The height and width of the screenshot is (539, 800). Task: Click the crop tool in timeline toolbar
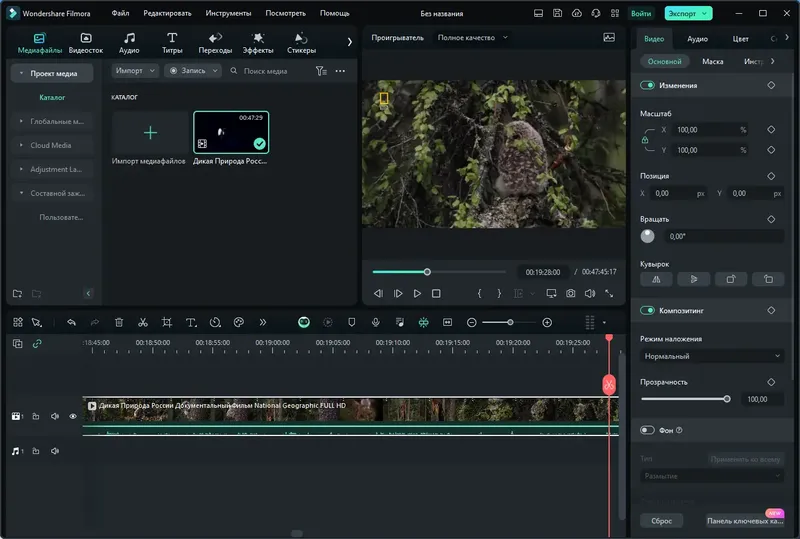(167, 323)
